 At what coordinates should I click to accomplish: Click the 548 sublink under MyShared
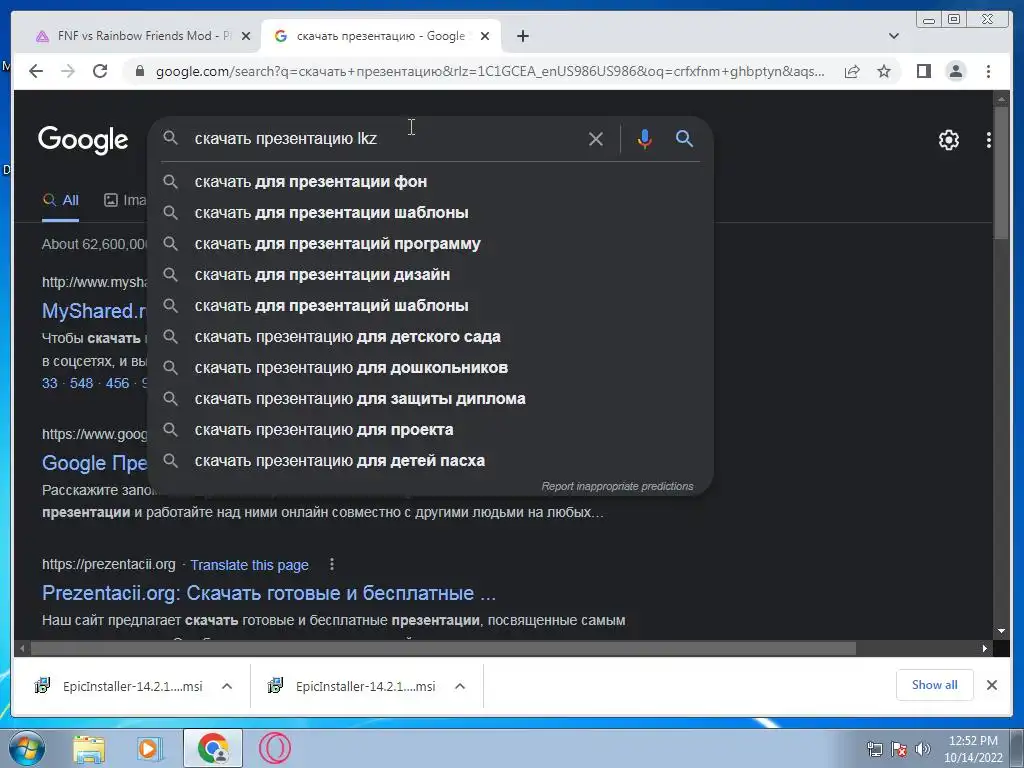point(82,383)
